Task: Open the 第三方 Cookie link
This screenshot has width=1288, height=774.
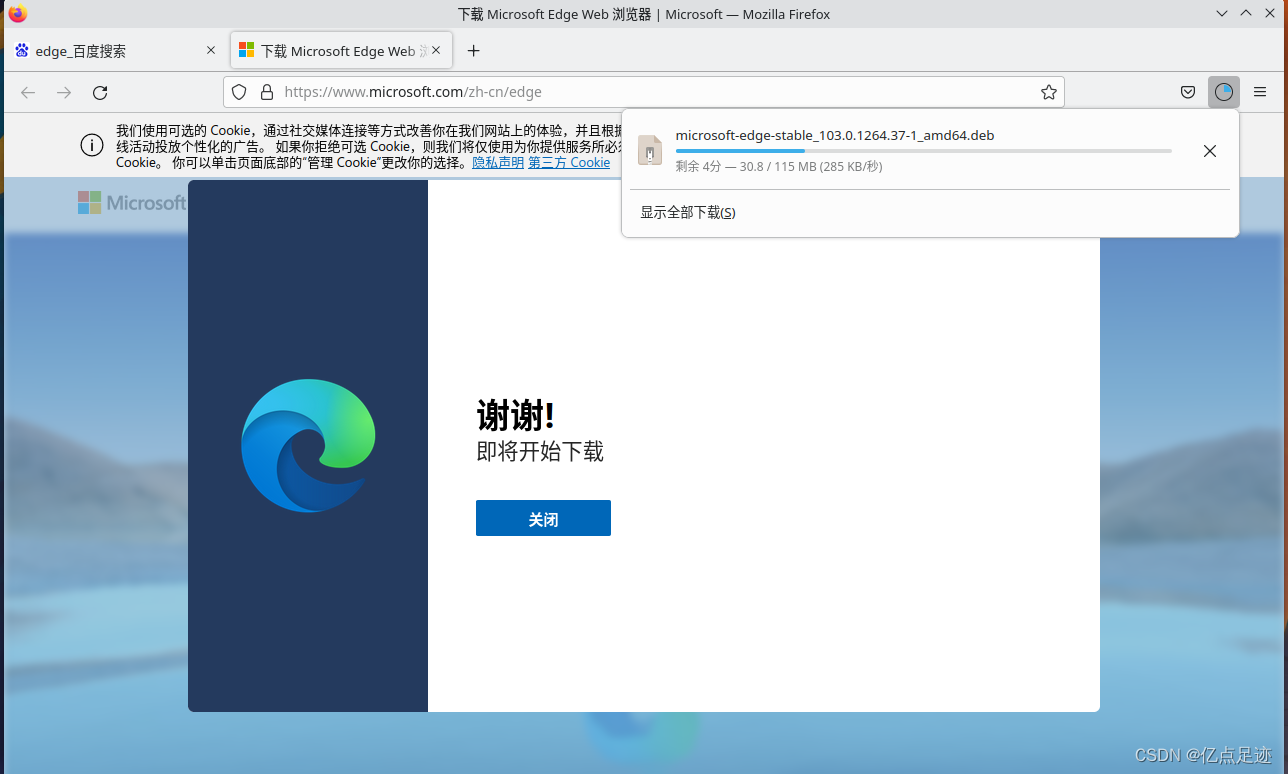Action: pos(569,162)
